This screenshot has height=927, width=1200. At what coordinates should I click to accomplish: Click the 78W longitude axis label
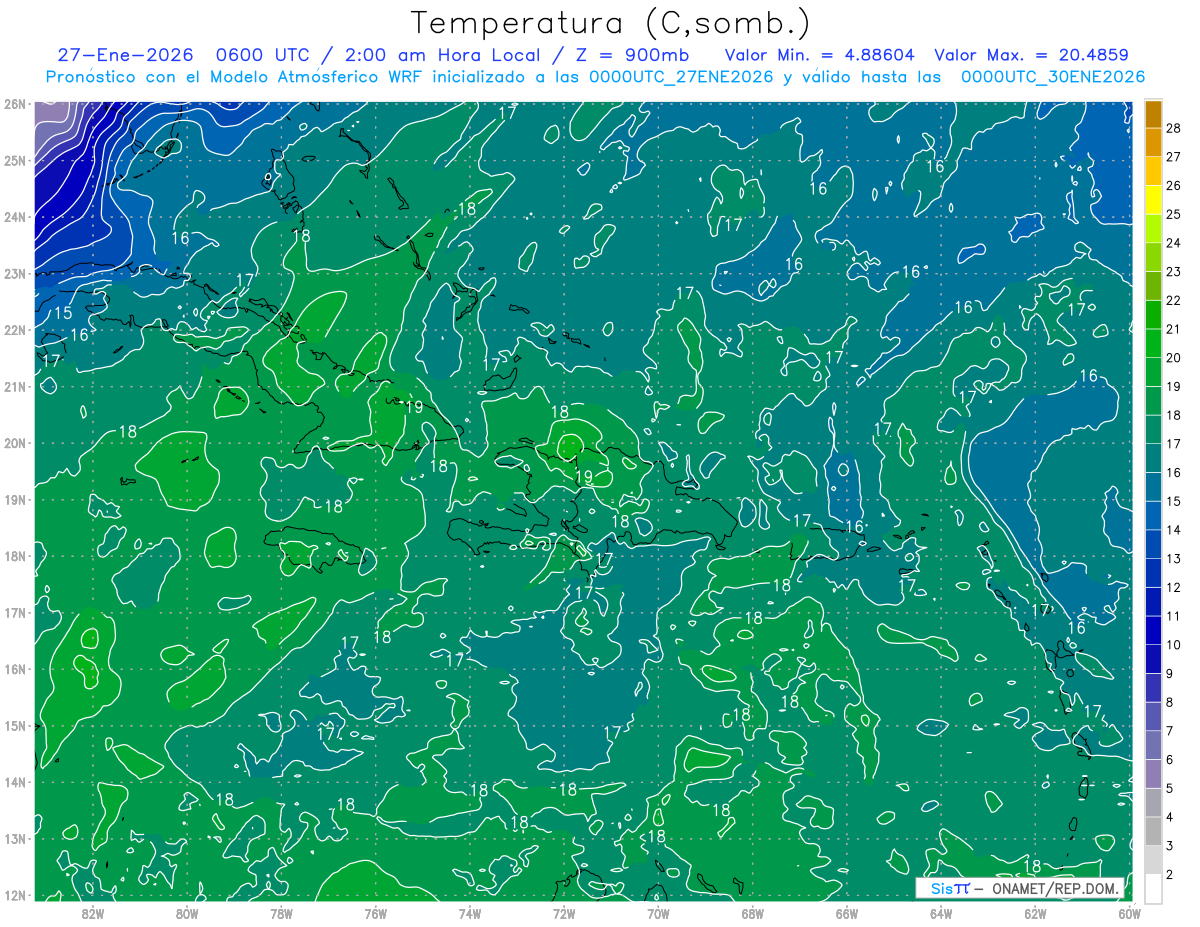(x=281, y=913)
